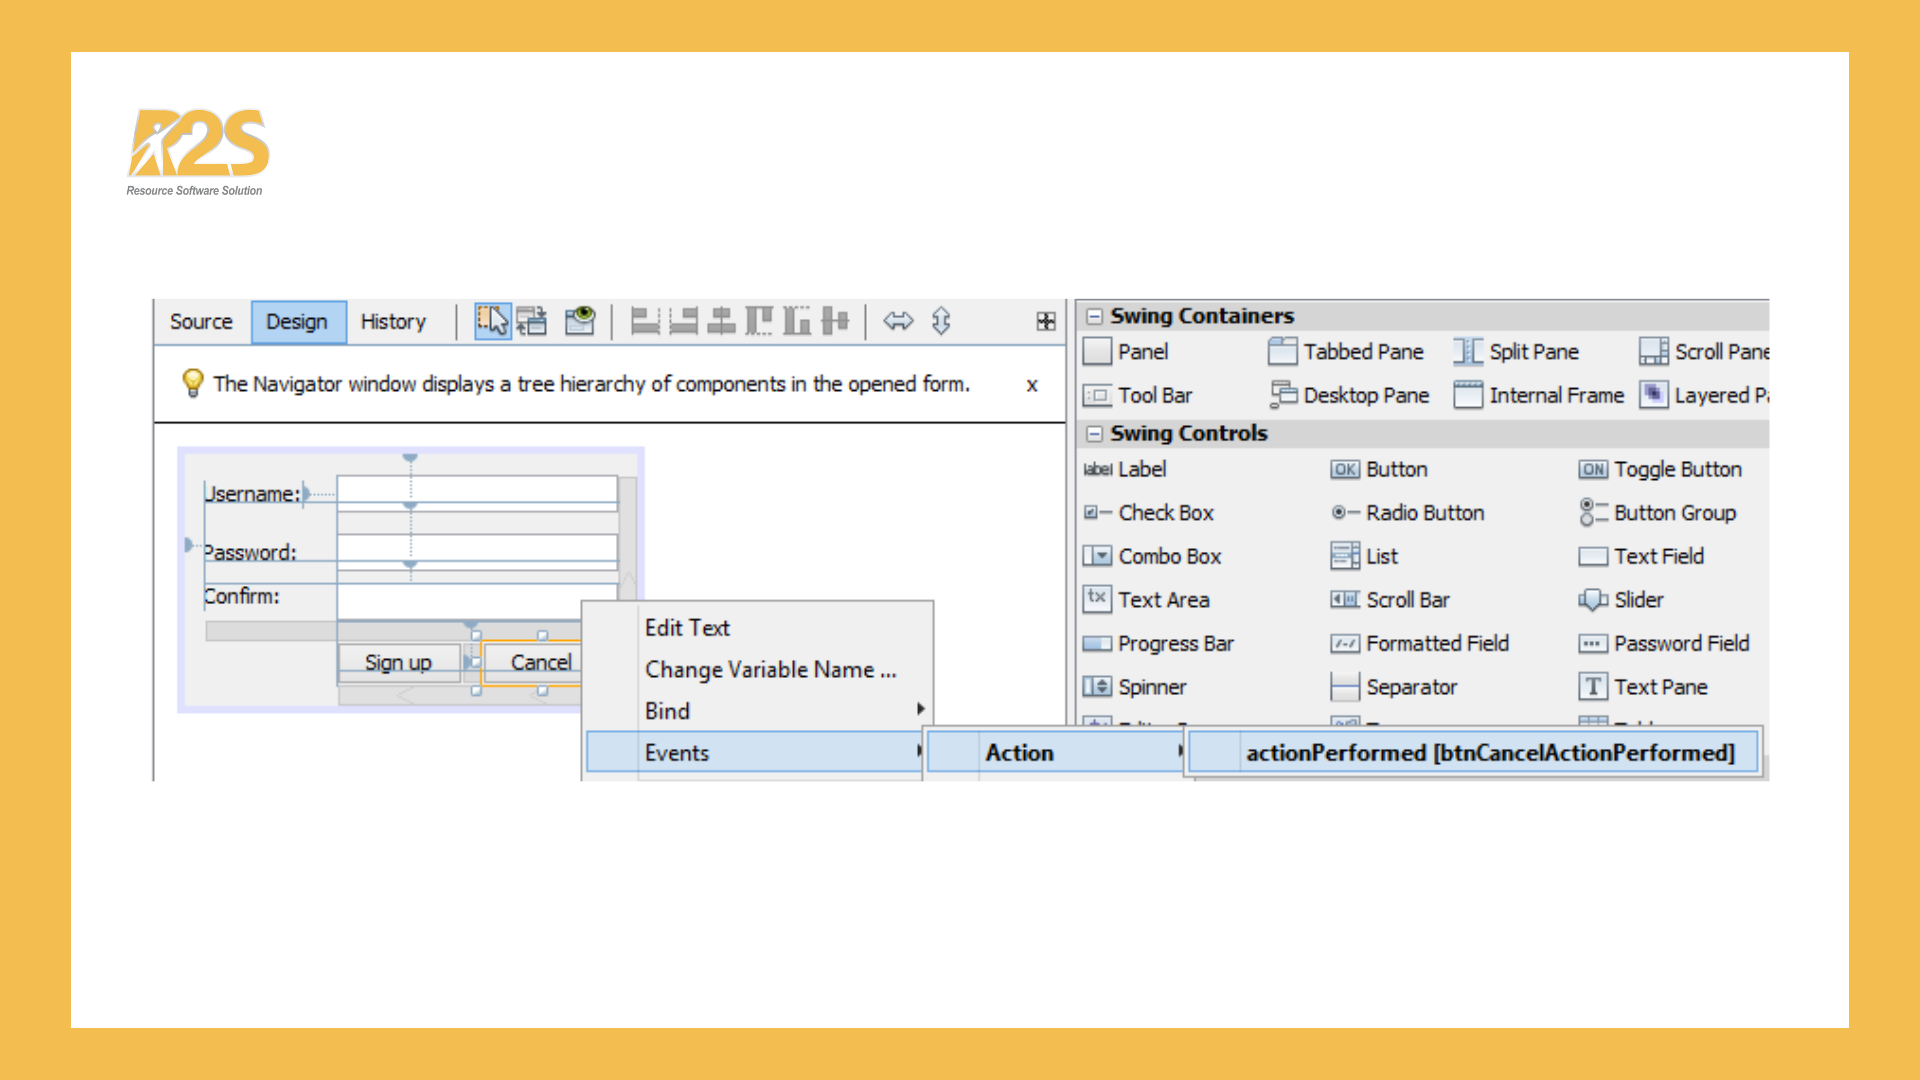Click the maximize editor icon at toolbar right
The height and width of the screenshot is (1080, 1920).
[1046, 321]
